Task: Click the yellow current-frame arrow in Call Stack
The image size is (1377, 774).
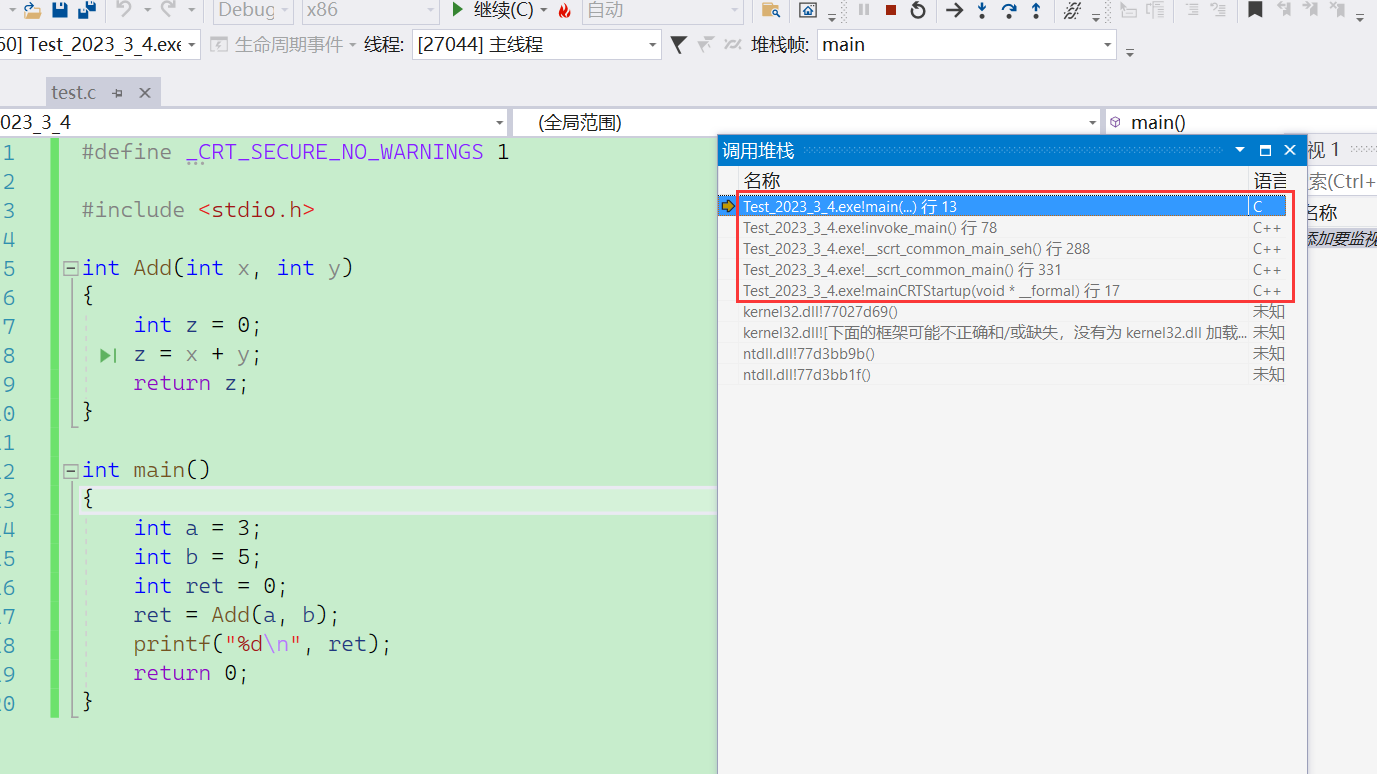Action: coord(728,206)
